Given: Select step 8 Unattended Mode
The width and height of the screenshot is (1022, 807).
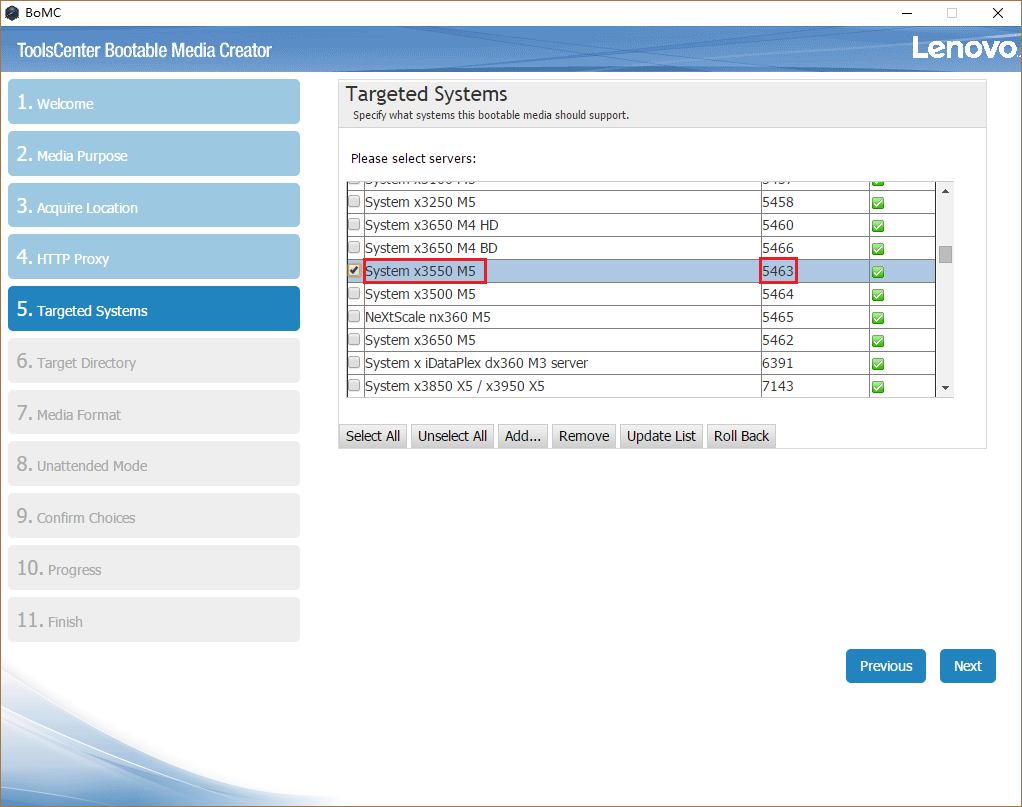Looking at the screenshot, I should point(154,463).
